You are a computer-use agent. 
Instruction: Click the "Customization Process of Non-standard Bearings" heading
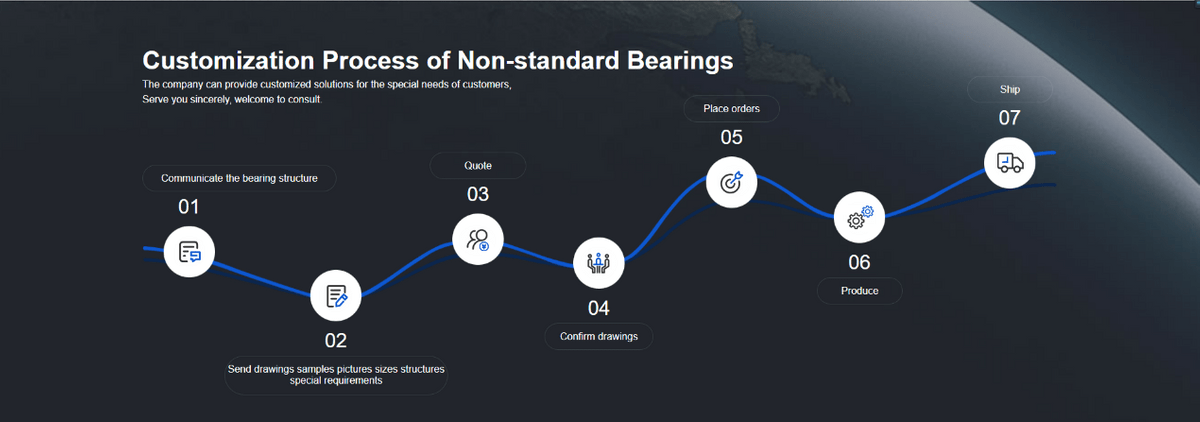438,60
